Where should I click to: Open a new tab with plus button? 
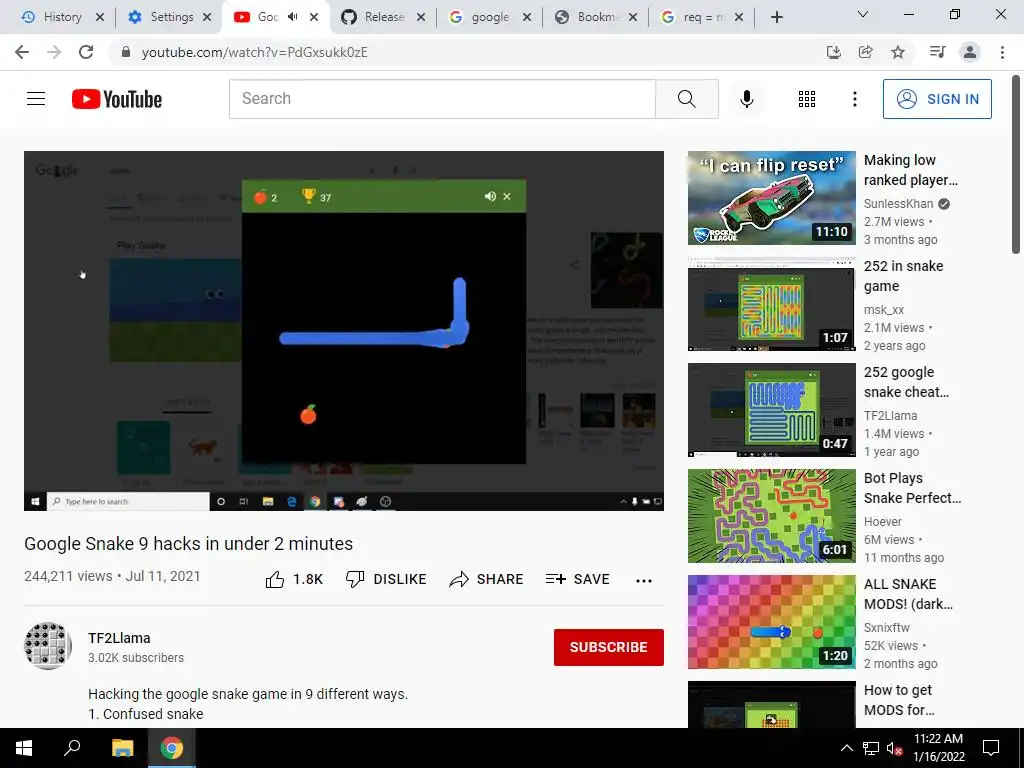pyautogui.click(x=776, y=18)
